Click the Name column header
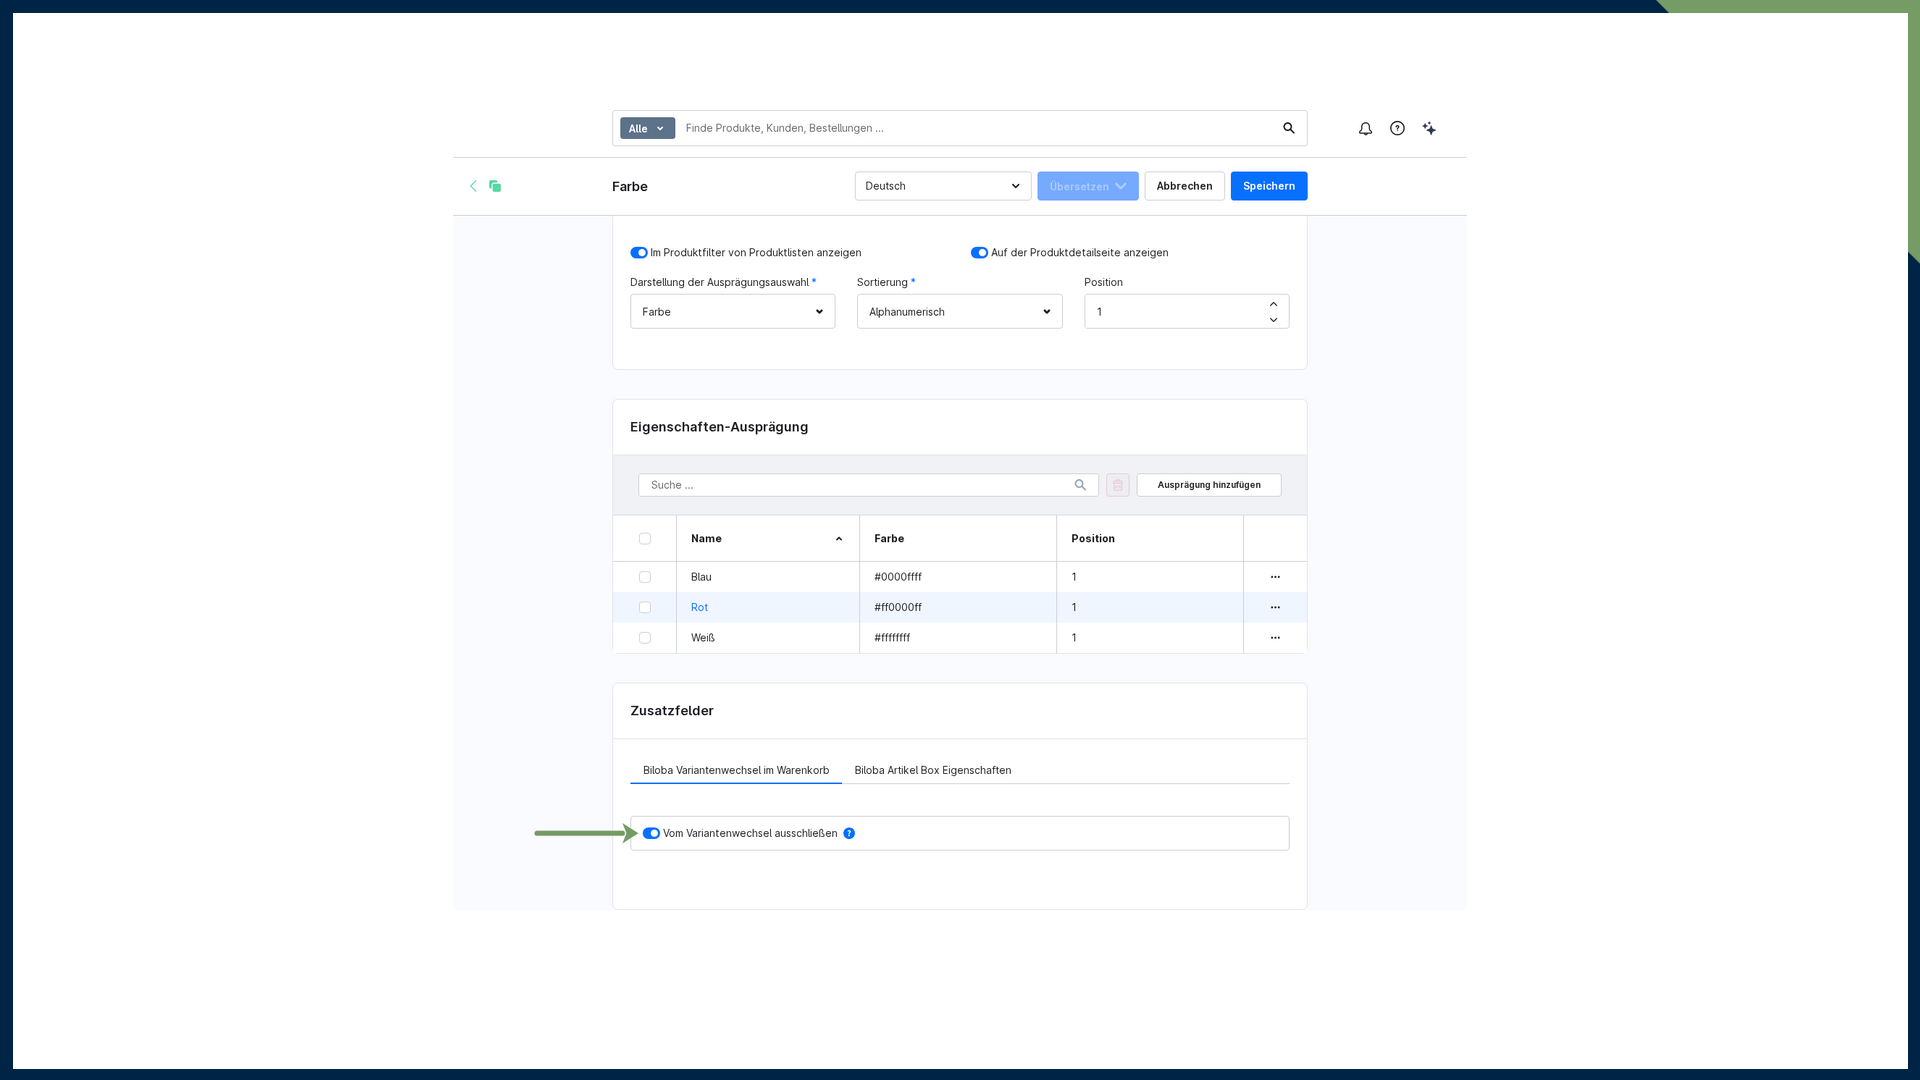 point(768,539)
